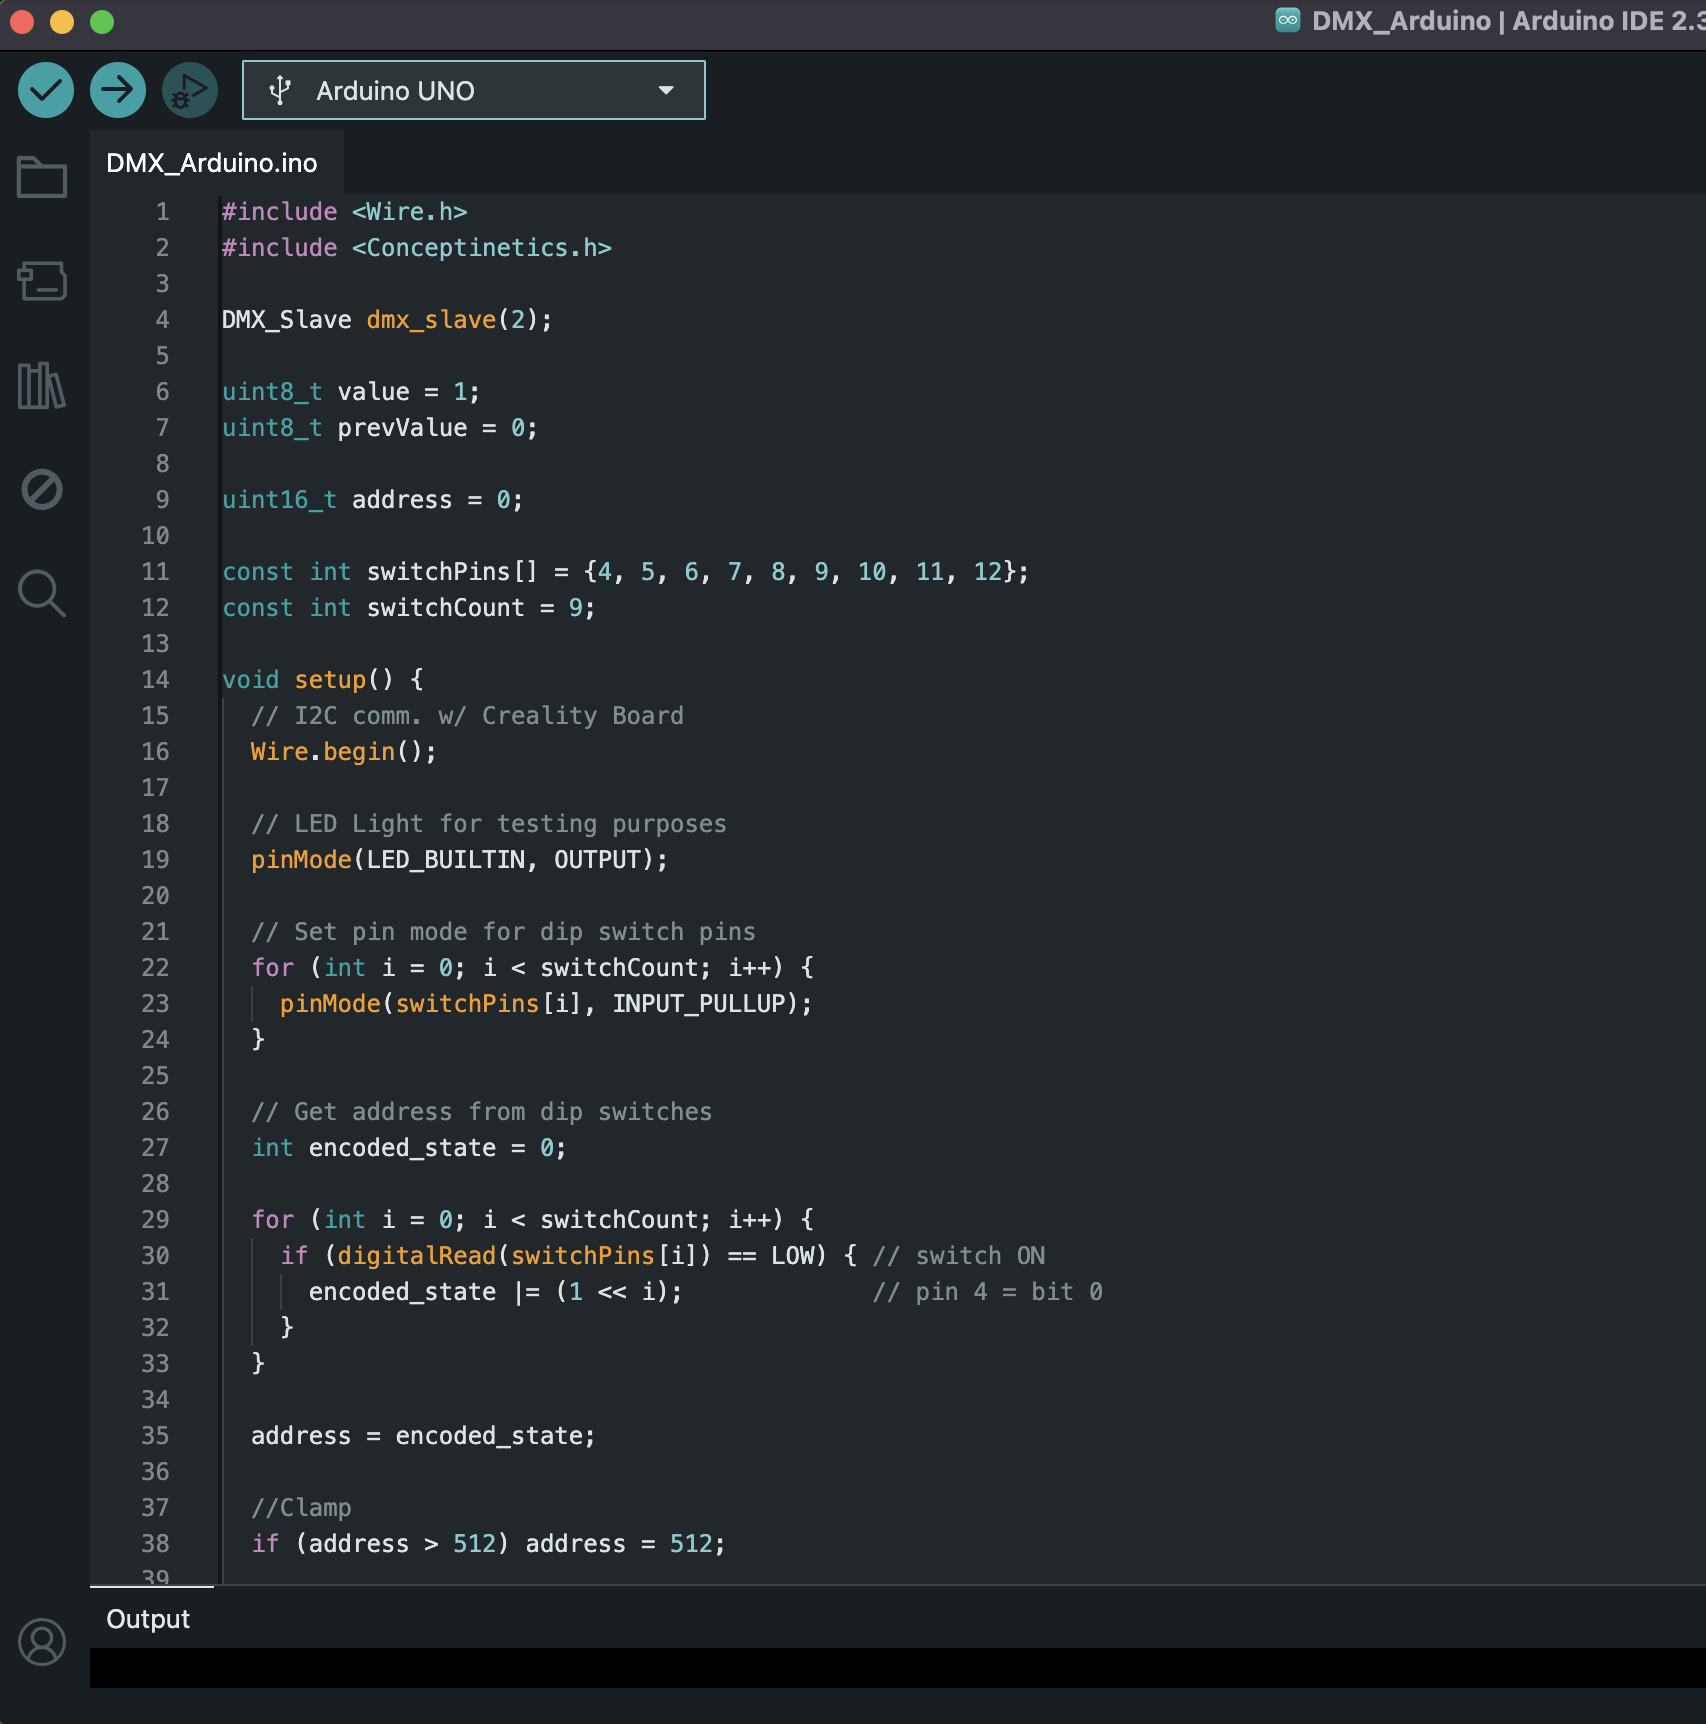Click the yellow macOS minimize button

point(62,21)
